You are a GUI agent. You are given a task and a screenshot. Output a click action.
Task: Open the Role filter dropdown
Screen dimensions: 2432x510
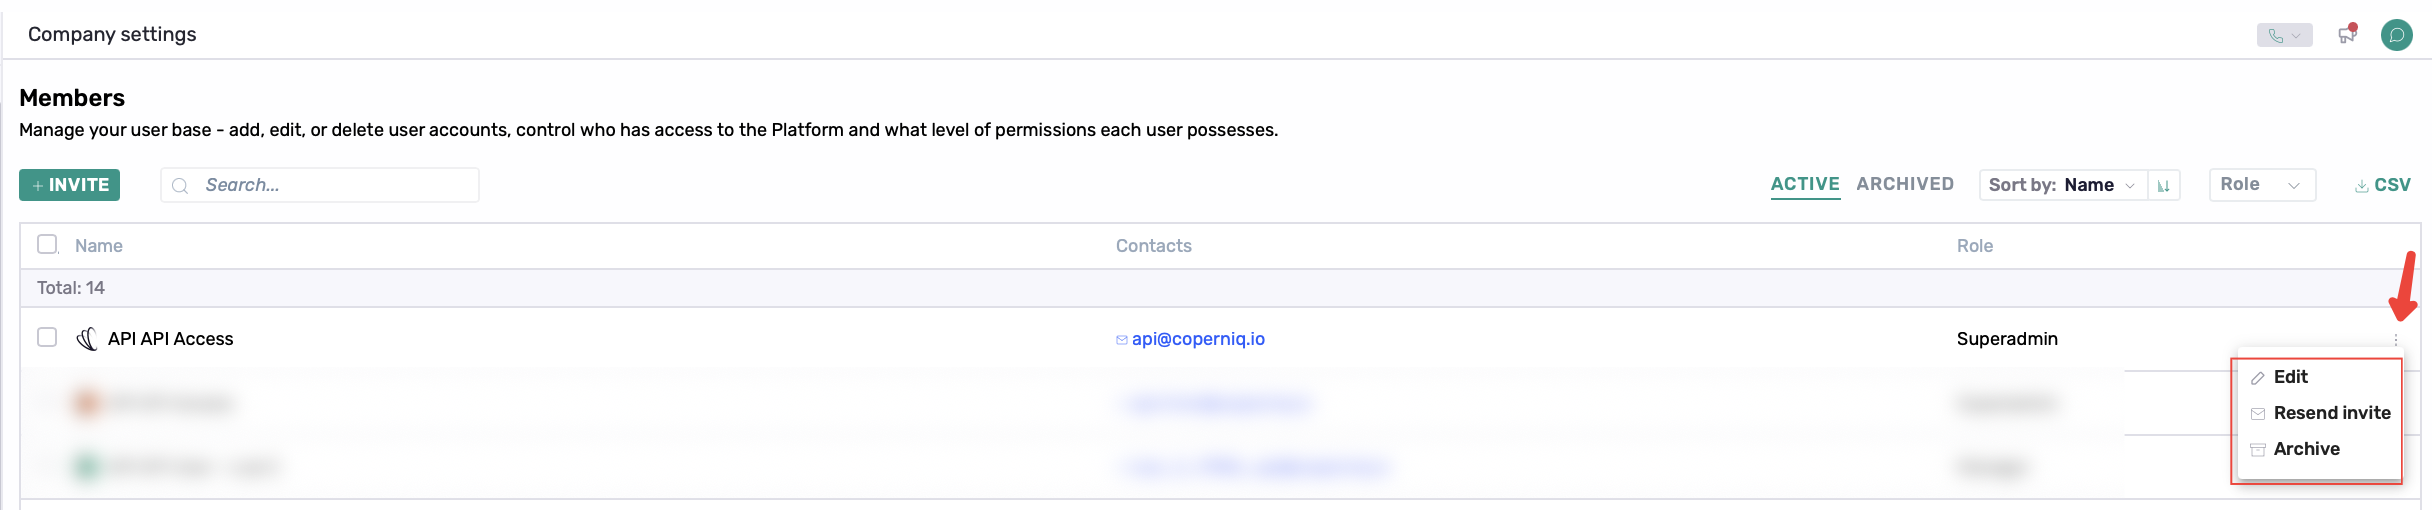click(2262, 185)
